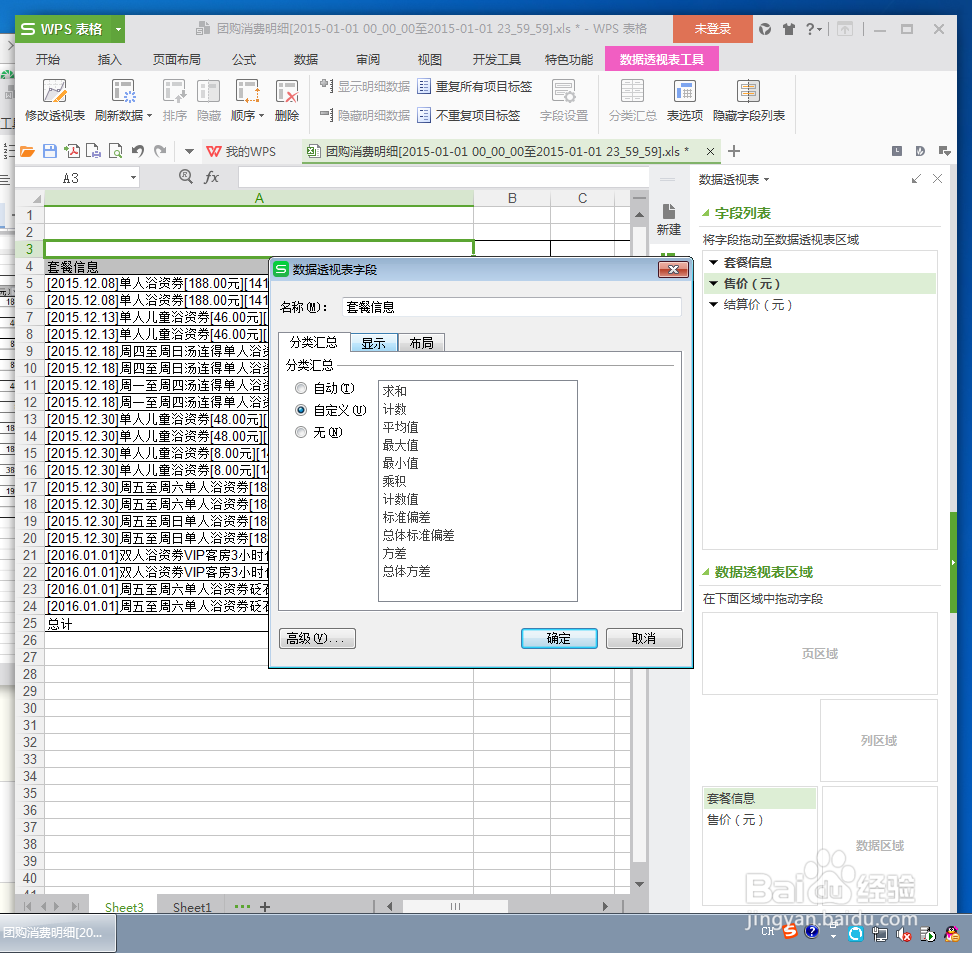Click the Delete icon (删除) in ribbon

click(x=287, y=92)
